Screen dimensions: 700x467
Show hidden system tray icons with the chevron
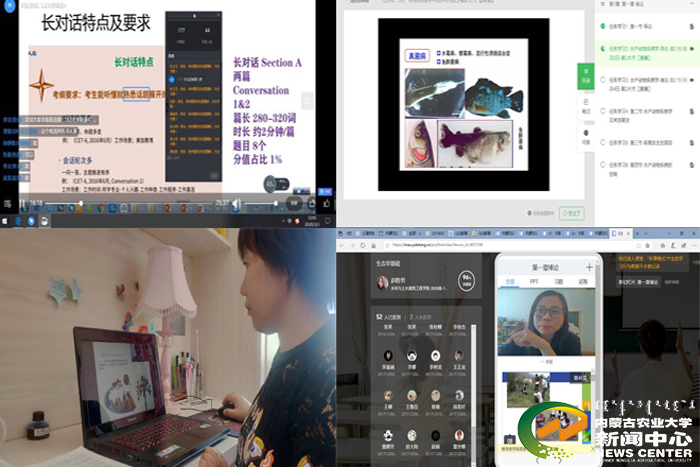click(x=283, y=221)
